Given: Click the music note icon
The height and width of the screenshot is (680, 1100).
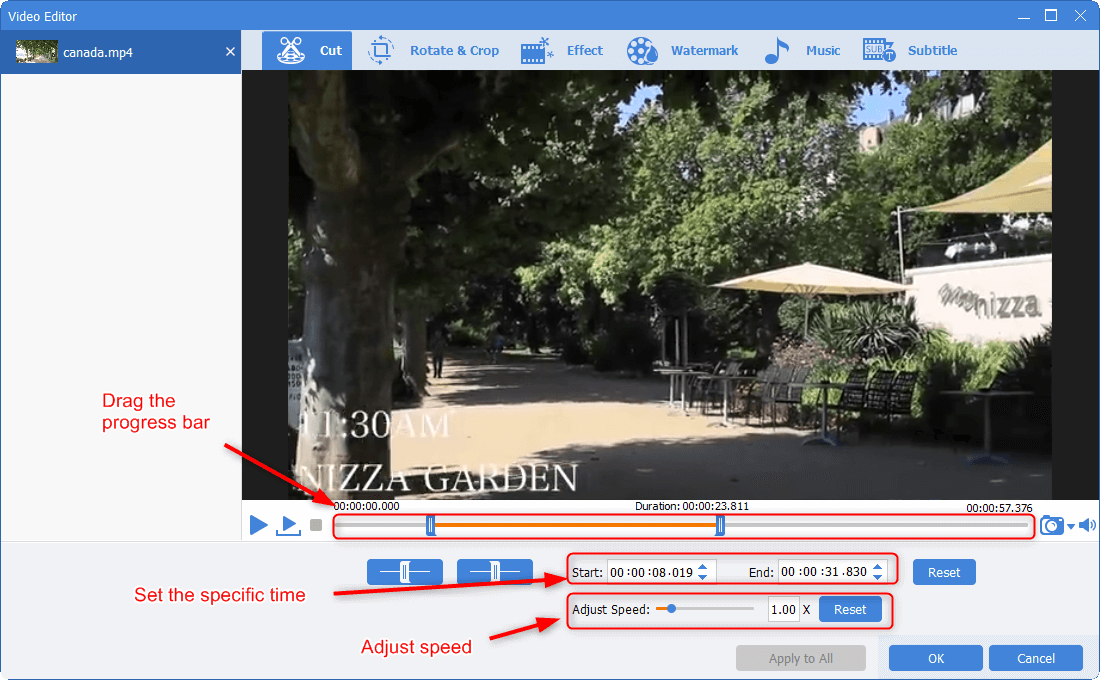Looking at the screenshot, I should point(776,51).
